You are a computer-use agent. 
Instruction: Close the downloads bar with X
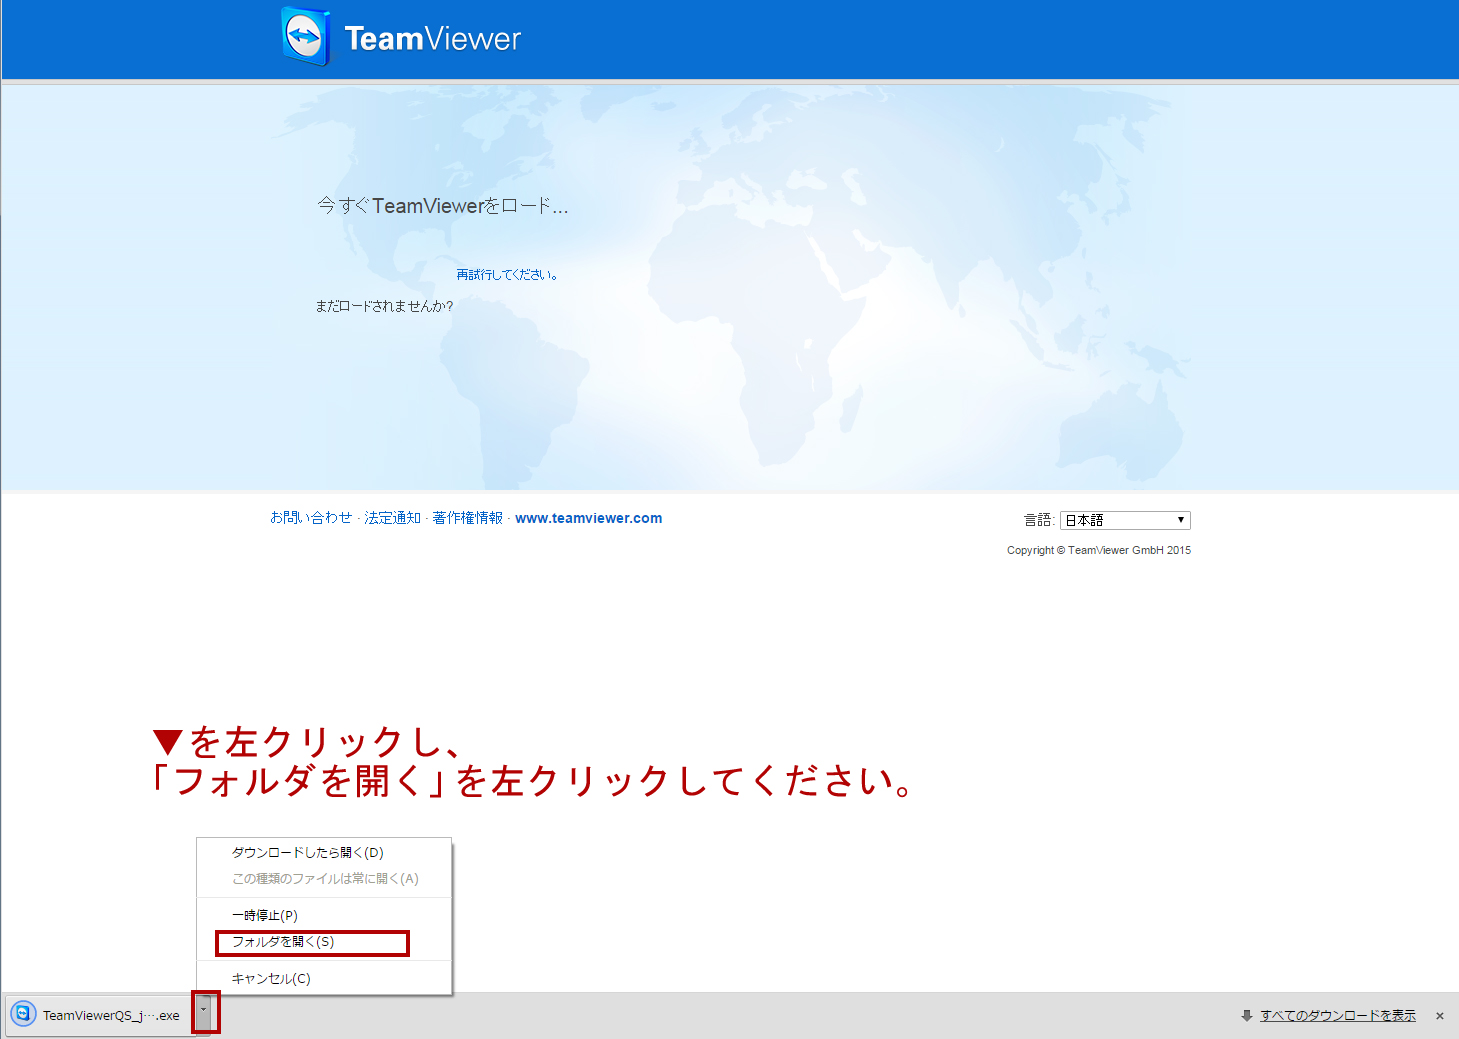(x=1440, y=1016)
